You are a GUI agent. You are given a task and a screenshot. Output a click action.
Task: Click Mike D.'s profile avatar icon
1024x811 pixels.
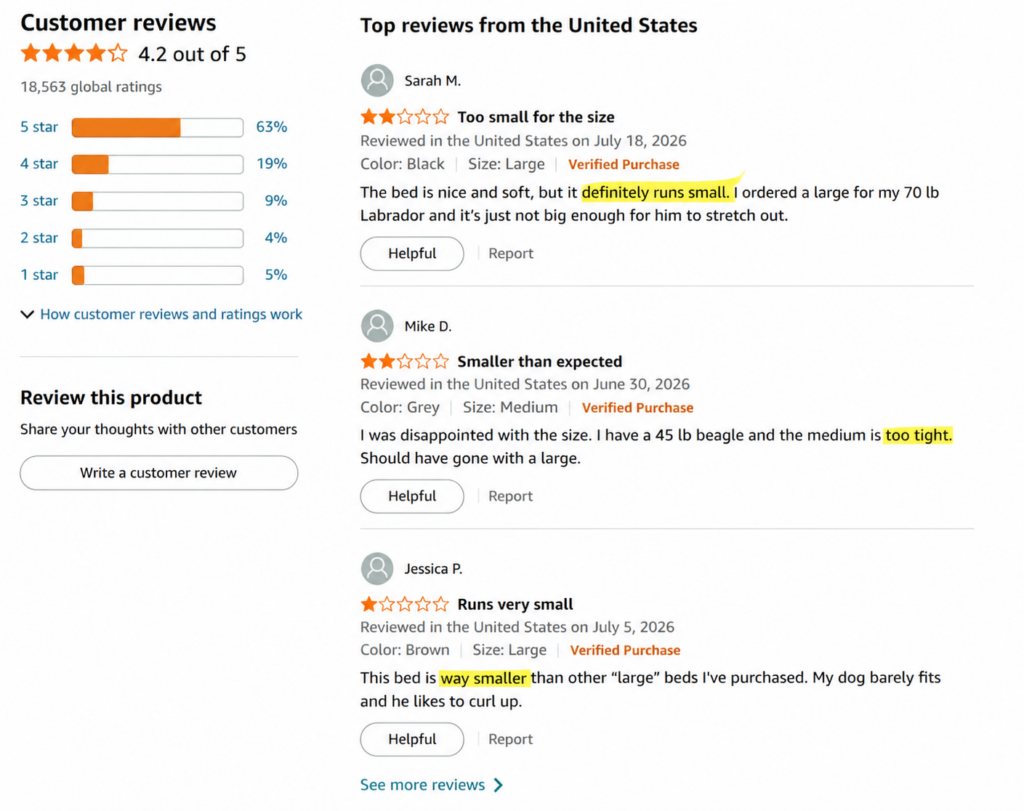377,326
